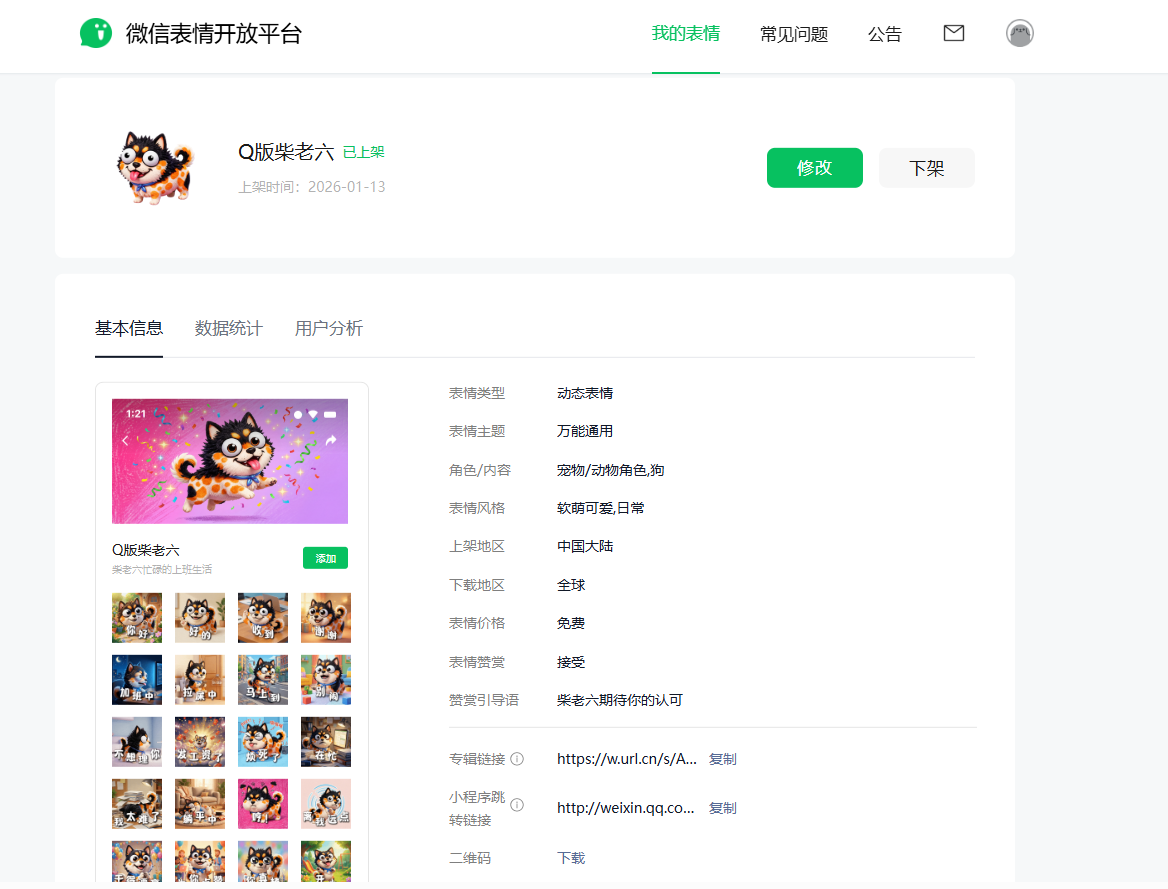Click the 微信表情开放平台 title text

point(214,34)
